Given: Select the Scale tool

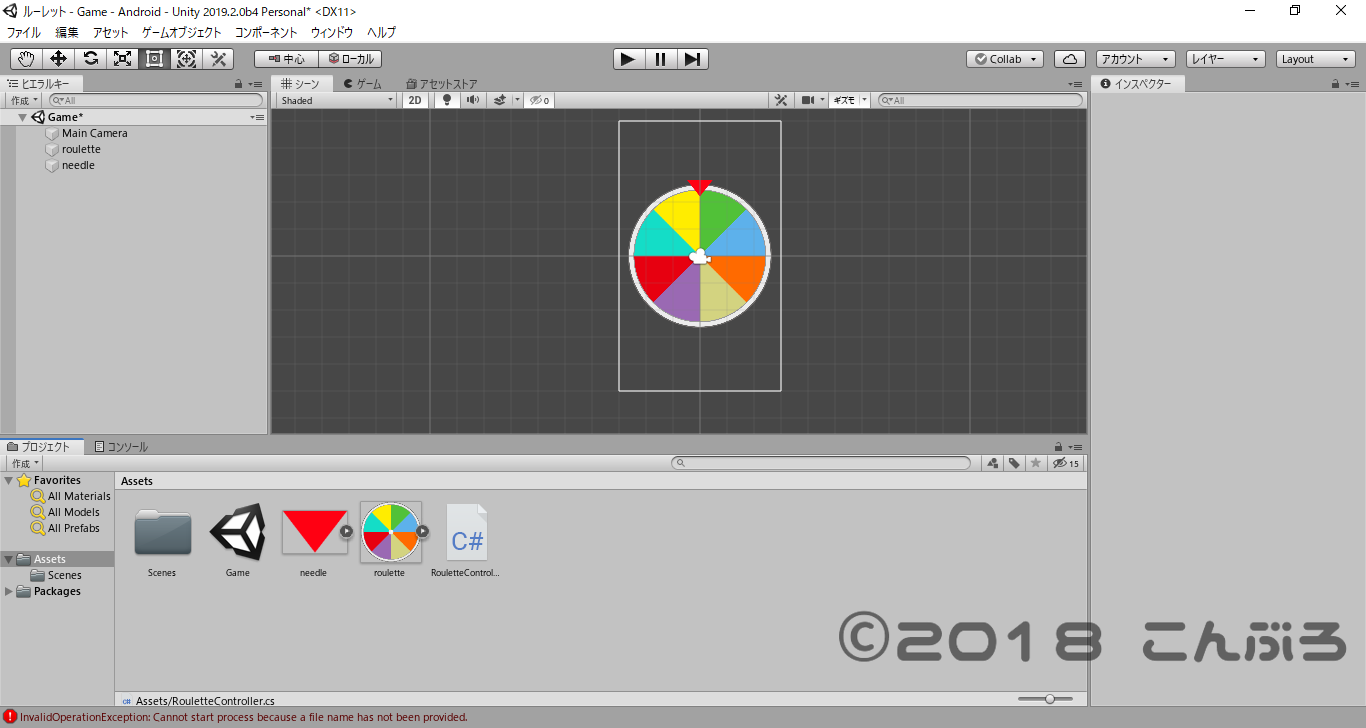Looking at the screenshot, I should pyautogui.click(x=121, y=58).
